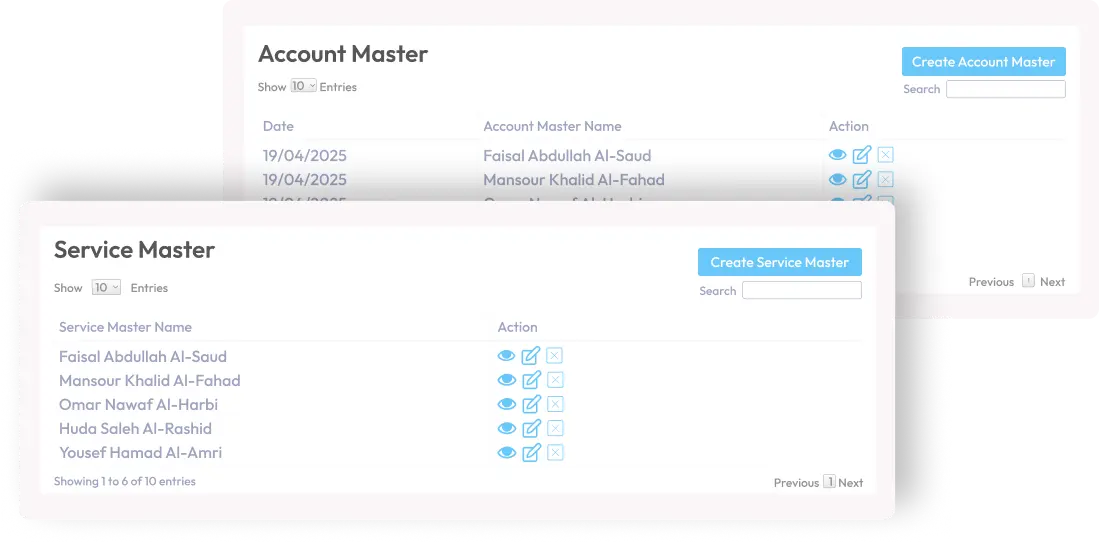
Task: View Mansour Khalid Al-Fahad in Service Master
Action: point(506,380)
